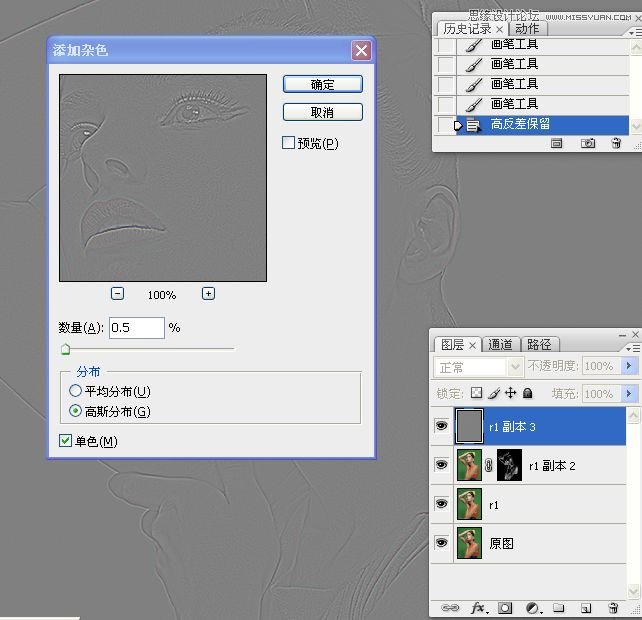Enable the 预览 preview checkbox
642x620 pixels.
coord(289,143)
